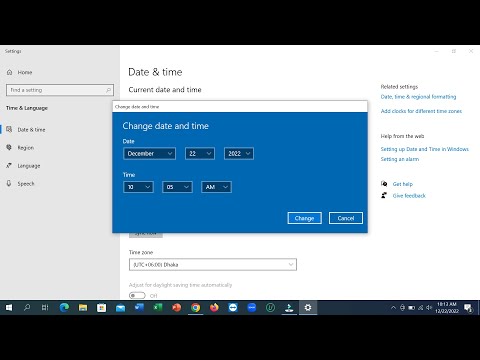Open Date, time & regional formatting link
The height and width of the screenshot is (360, 480).
(x=418, y=97)
